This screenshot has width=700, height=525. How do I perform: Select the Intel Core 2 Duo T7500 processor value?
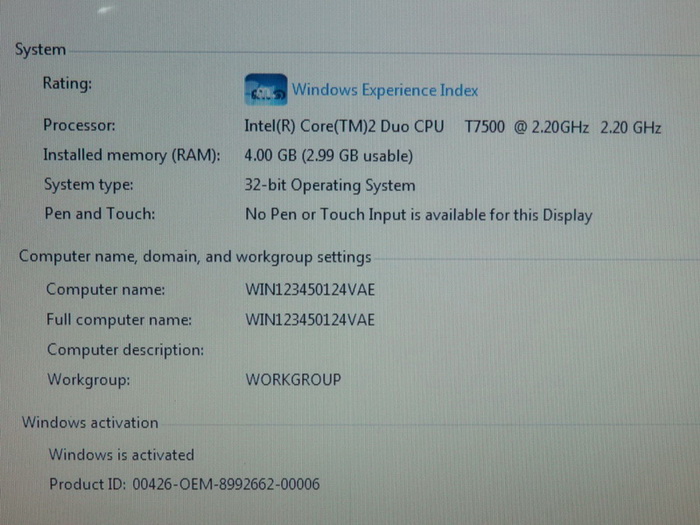click(453, 127)
